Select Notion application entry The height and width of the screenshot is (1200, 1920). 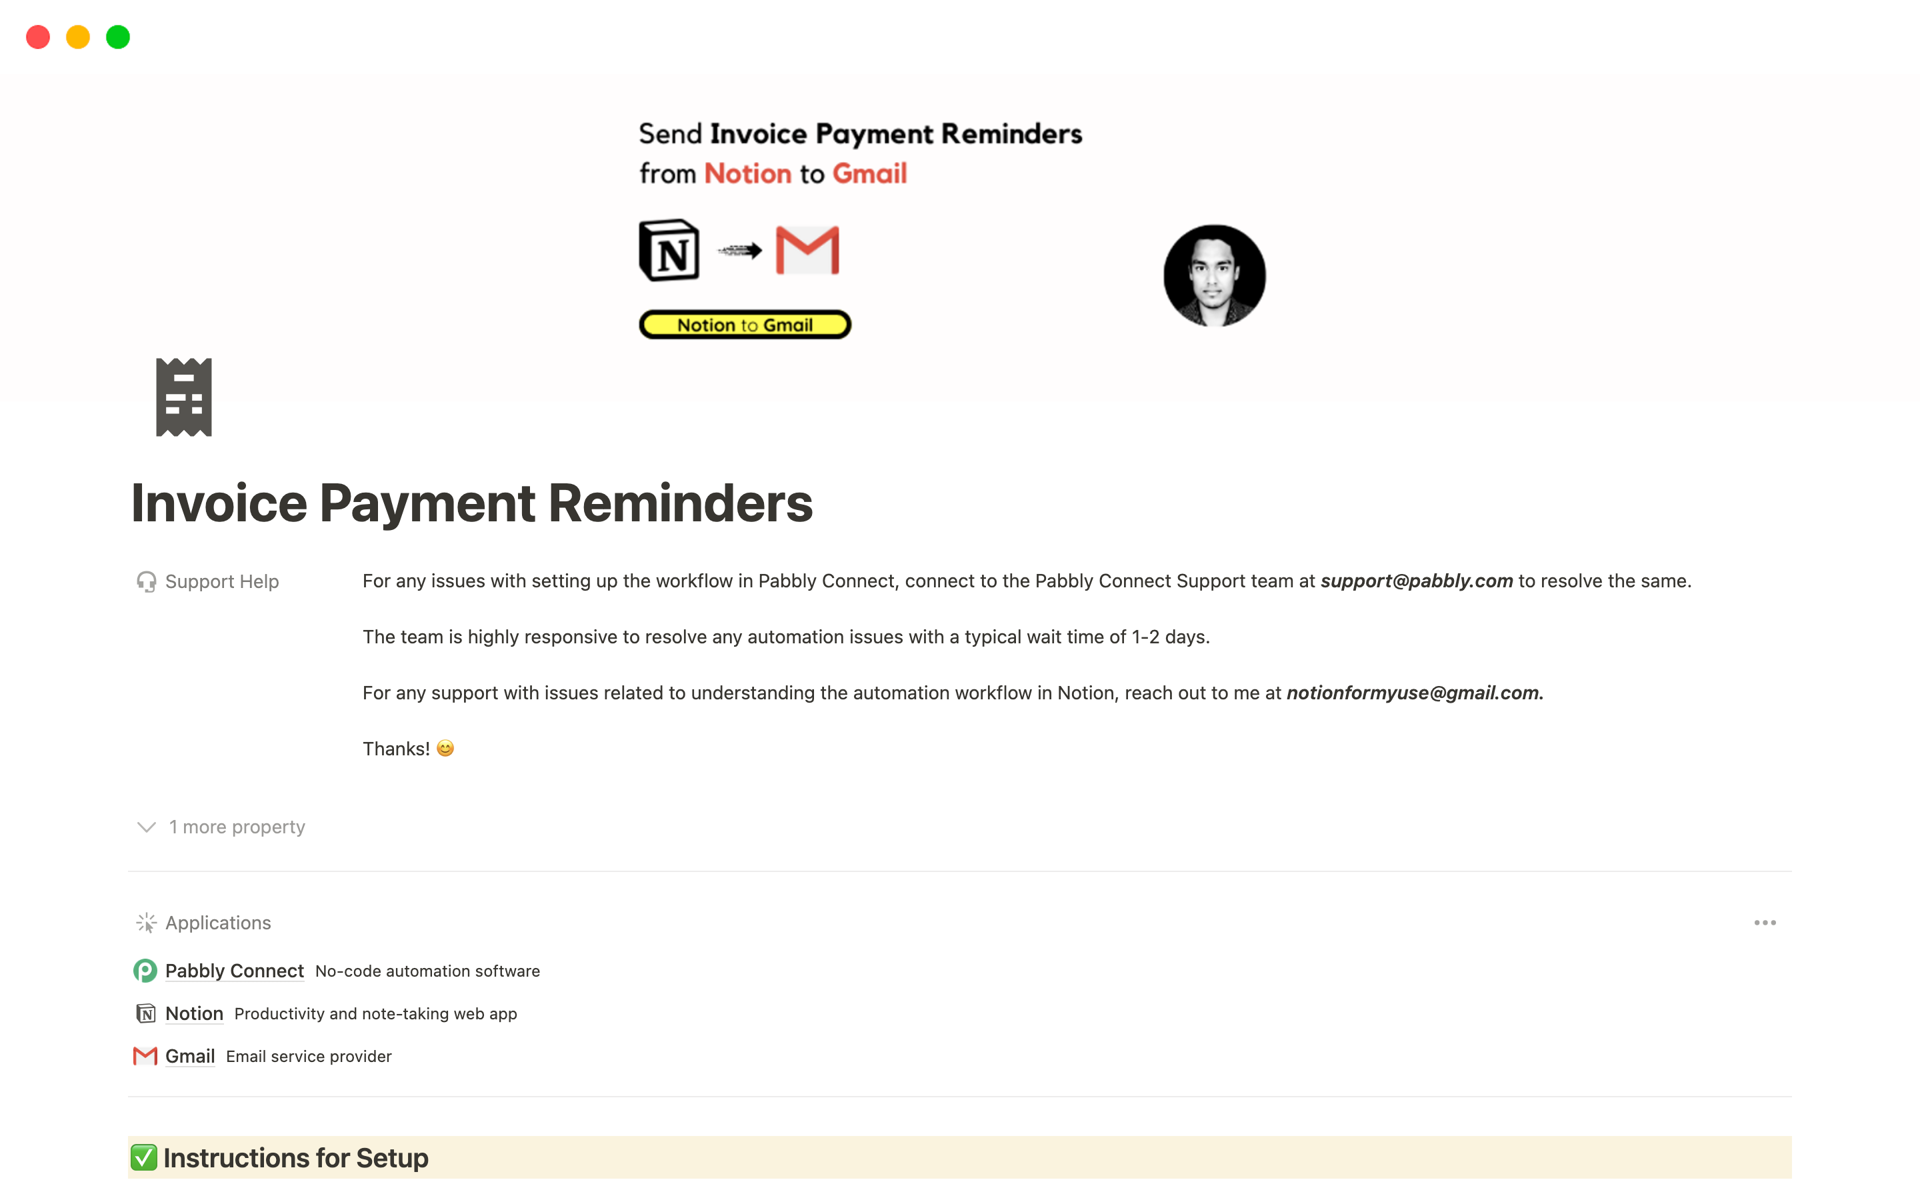click(192, 1012)
